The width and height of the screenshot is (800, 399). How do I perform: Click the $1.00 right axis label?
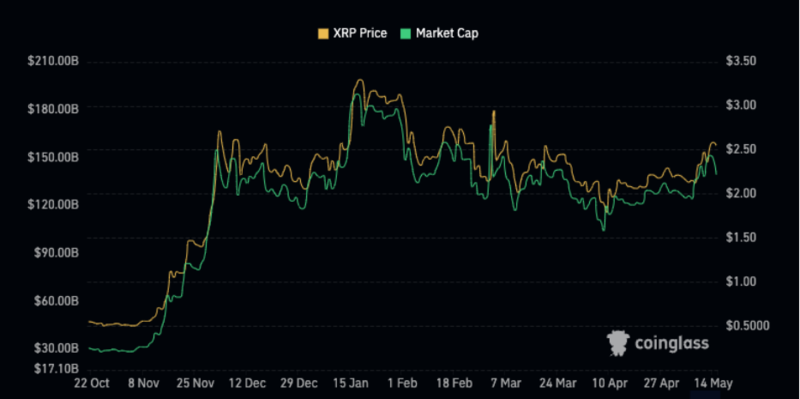point(740,282)
